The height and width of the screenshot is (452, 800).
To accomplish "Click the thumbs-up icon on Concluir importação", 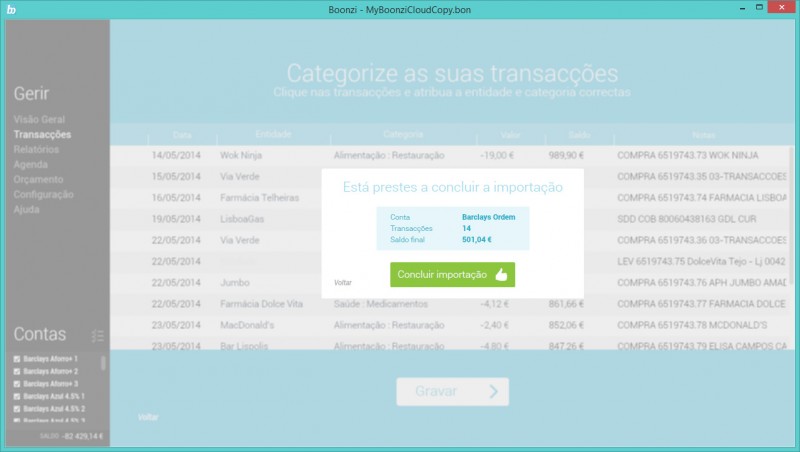I will point(502,275).
